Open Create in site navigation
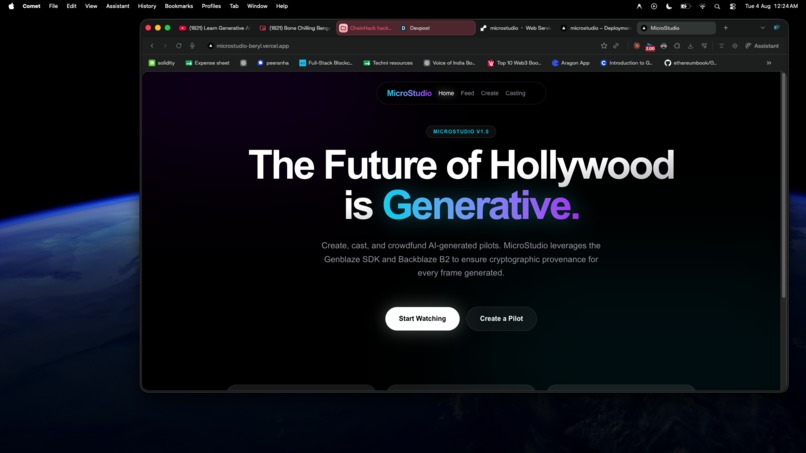Screen dimensions: 806x453 point(489,93)
